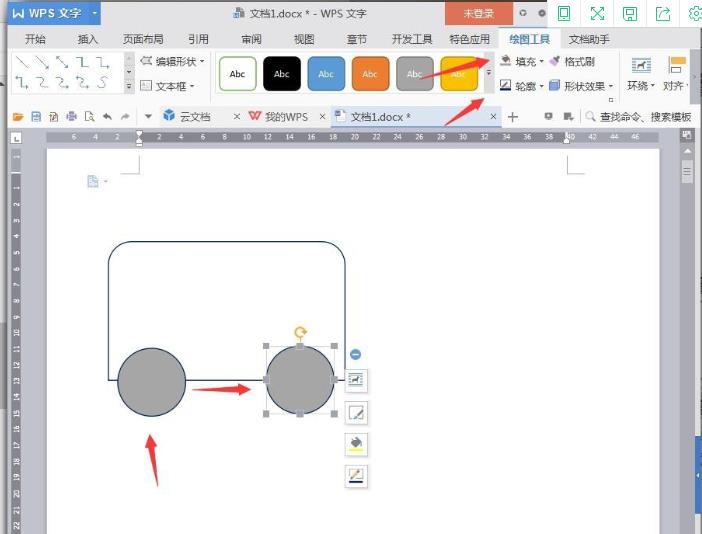Click the print icon in quick toolbar

[x=72, y=117]
